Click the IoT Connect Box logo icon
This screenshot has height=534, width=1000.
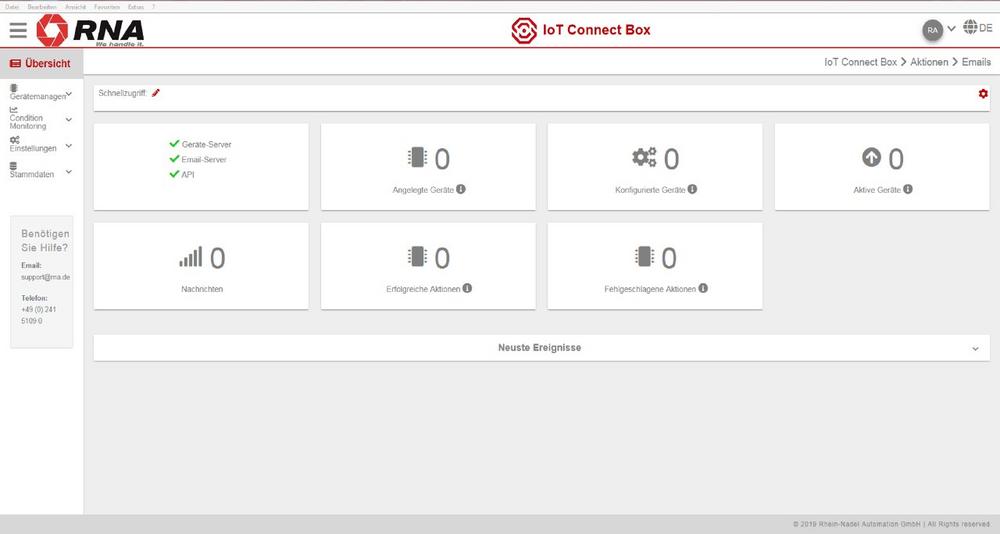click(x=525, y=30)
